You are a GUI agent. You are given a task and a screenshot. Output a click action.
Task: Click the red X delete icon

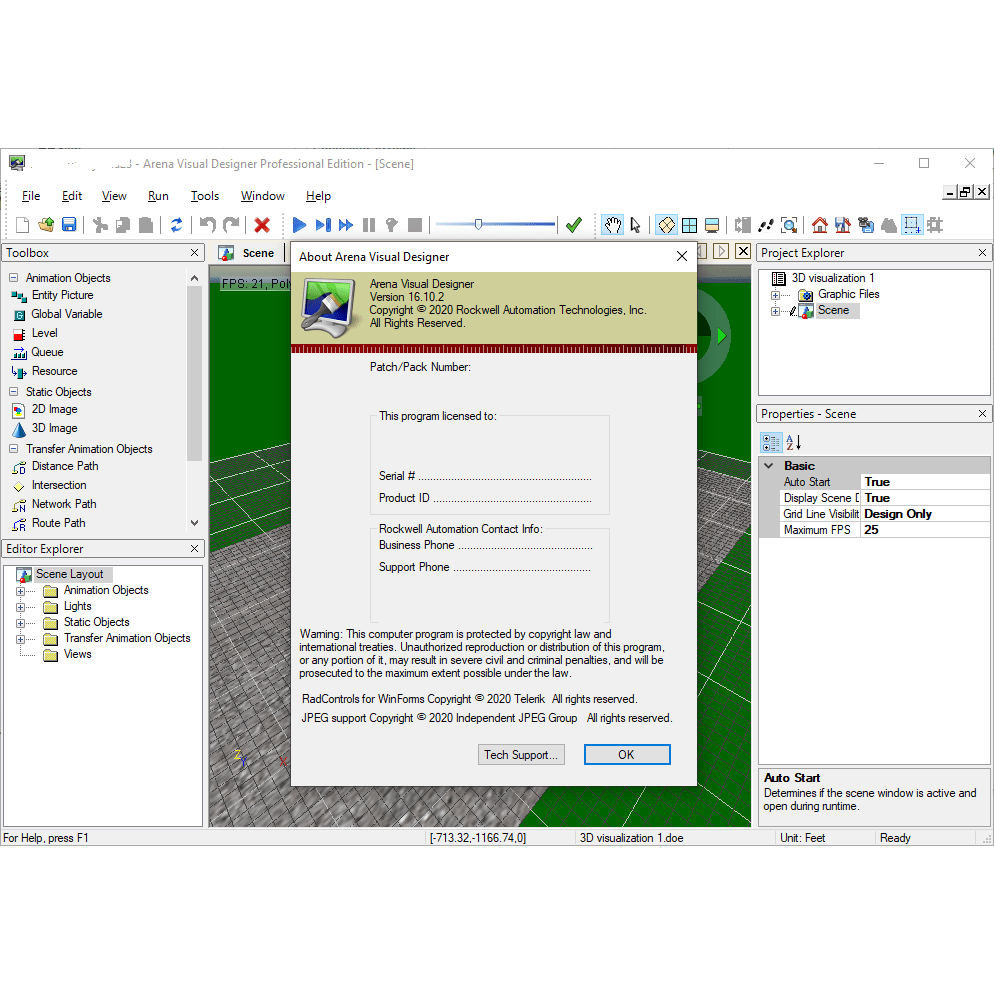[262, 225]
